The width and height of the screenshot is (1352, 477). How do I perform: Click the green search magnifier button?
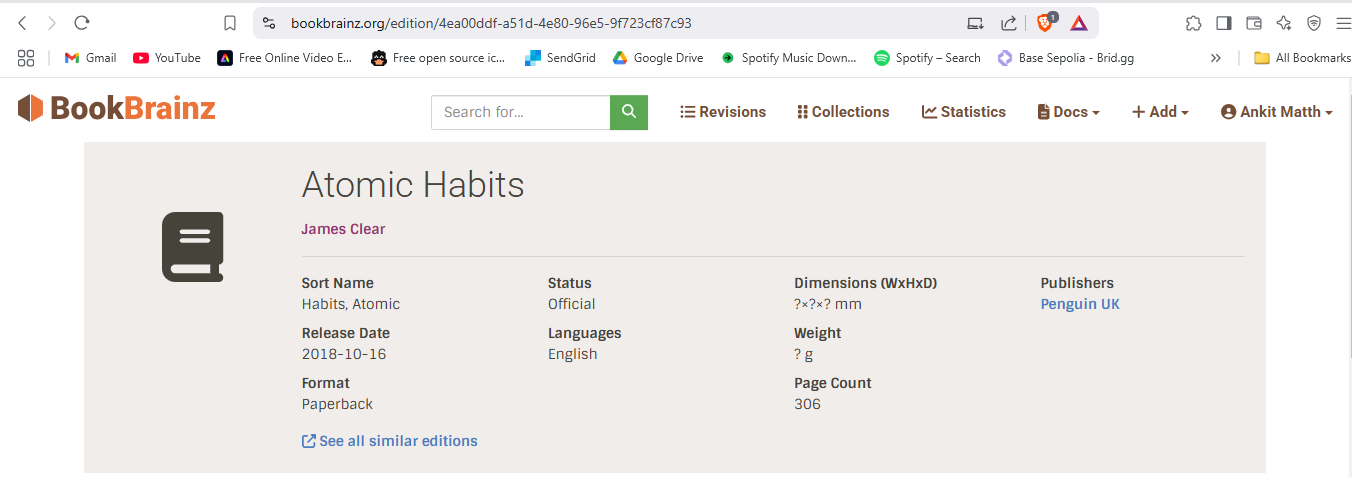click(629, 112)
